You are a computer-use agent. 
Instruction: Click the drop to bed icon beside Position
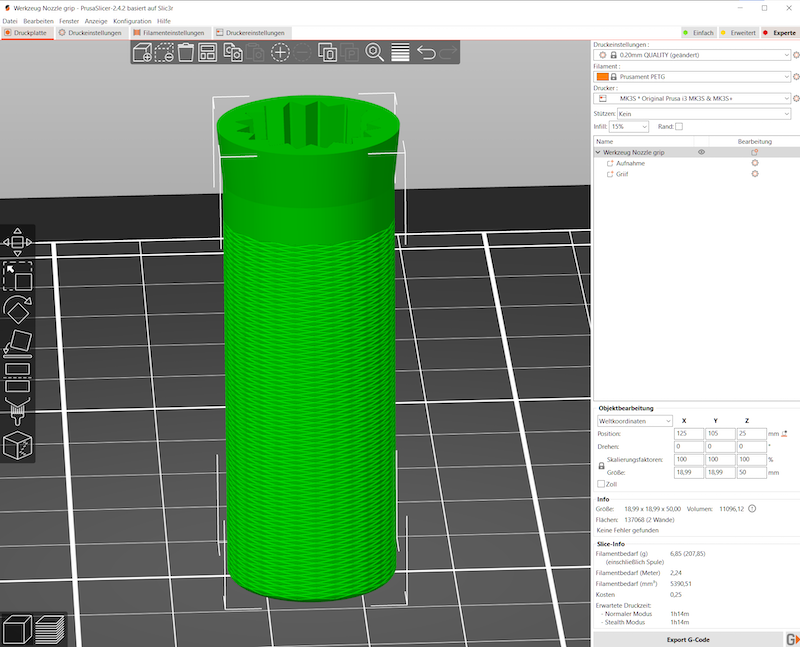(x=784, y=434)
